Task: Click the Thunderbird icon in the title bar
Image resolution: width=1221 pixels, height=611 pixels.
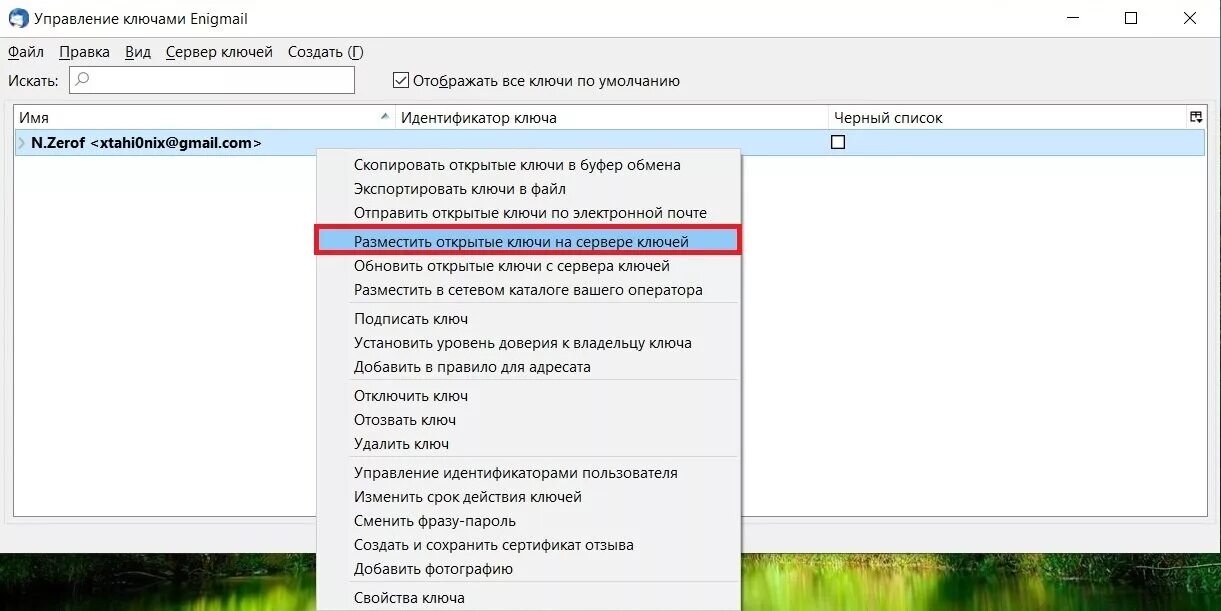Action: pyautogui.click(x=18, y=18)
